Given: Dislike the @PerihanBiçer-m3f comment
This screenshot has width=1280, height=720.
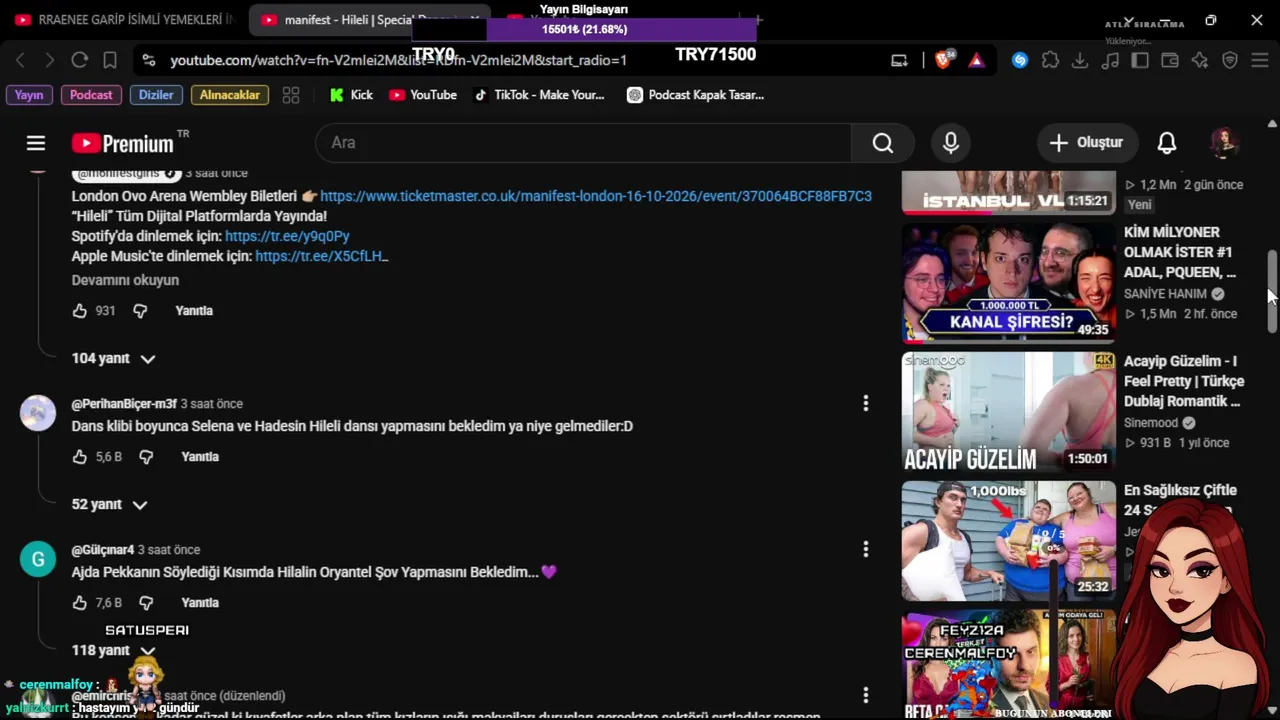Looking at the screenshot, I should (x=146, y=457).
